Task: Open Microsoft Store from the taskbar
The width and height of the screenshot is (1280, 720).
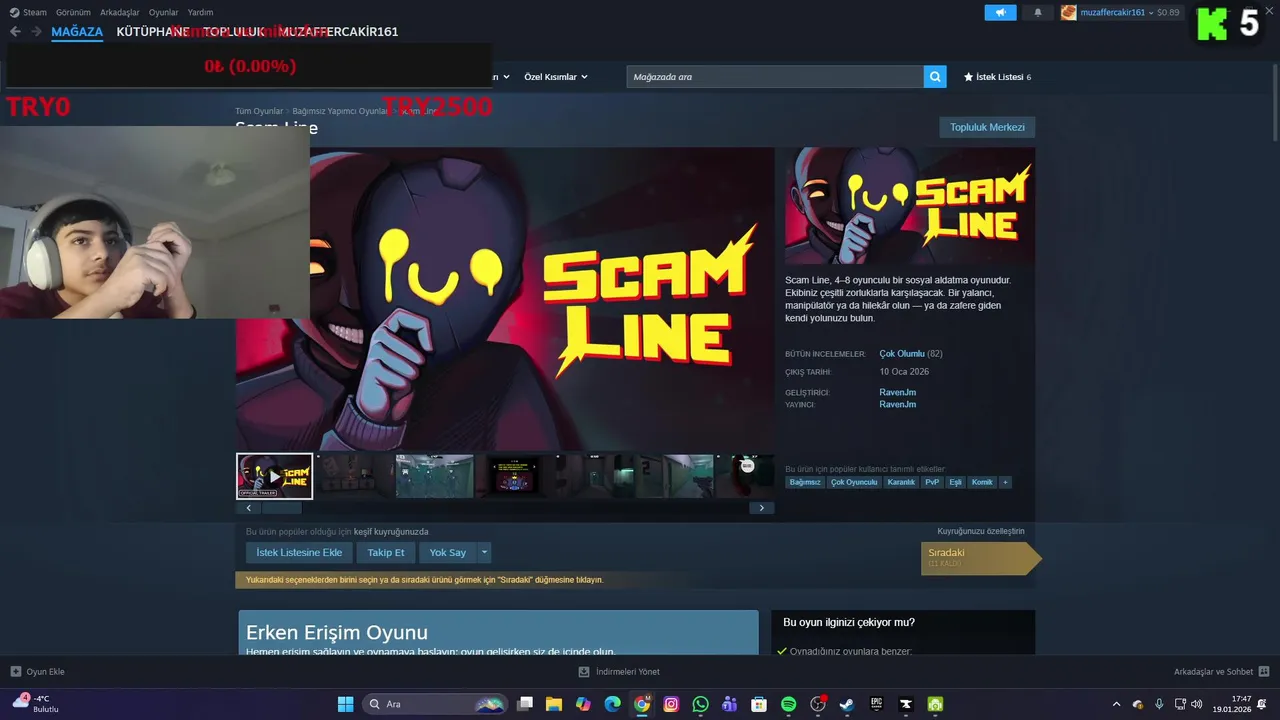Action: click(759, 704)
